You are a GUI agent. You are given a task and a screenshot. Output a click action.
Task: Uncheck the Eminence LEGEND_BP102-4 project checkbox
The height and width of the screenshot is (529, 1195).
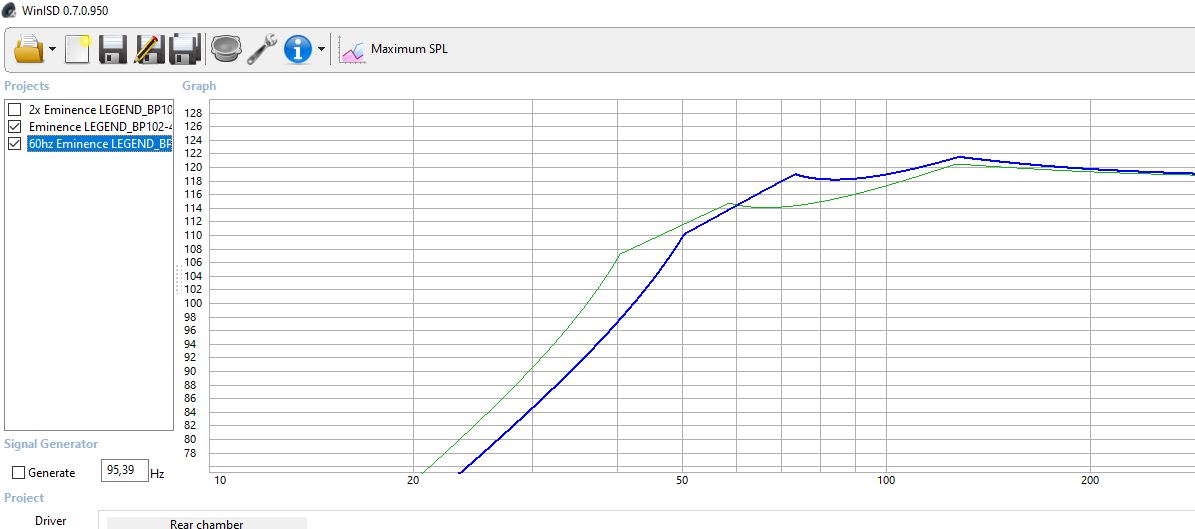pyautogui.click(x=14, y=127)
